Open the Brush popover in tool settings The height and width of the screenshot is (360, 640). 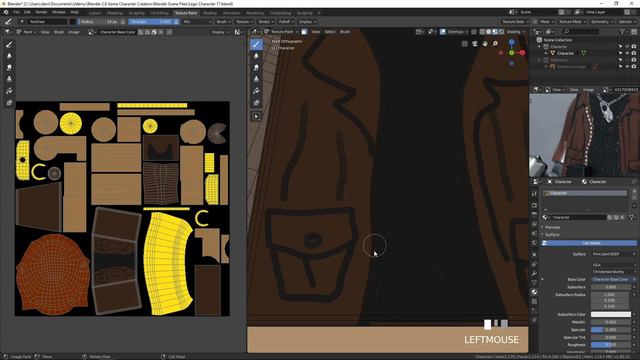(x=223, y=22)
